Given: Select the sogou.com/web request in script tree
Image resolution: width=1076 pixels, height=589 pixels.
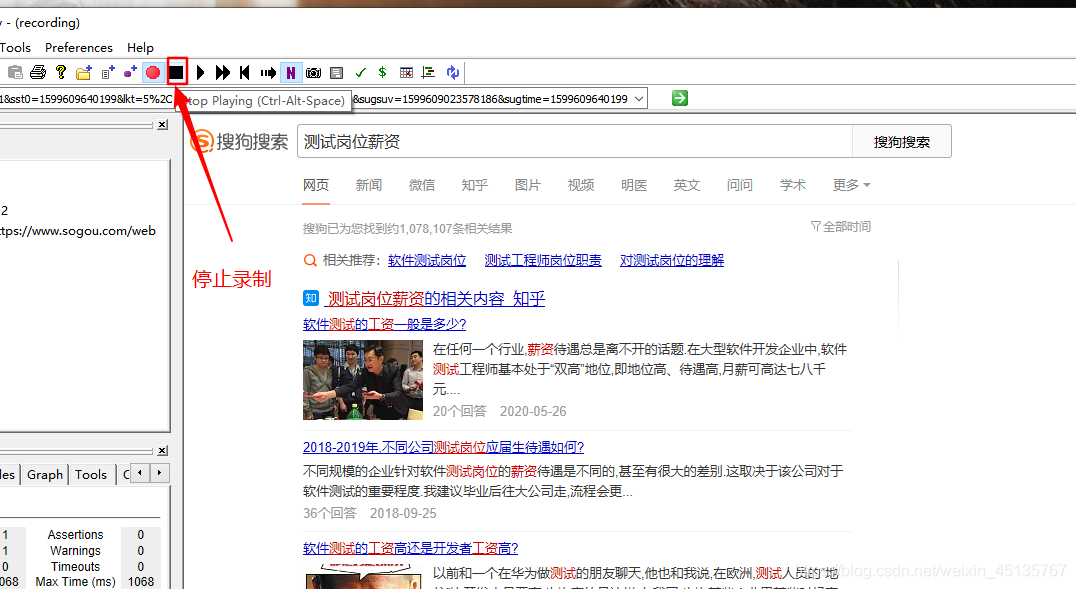Looking at the screenshot, I should (78, 231).
